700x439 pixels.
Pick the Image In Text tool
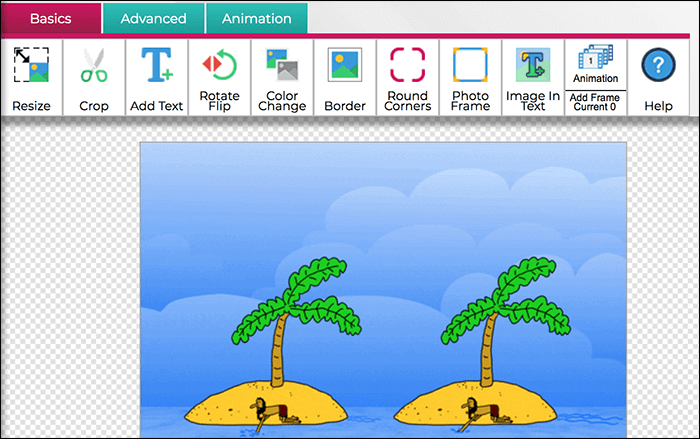point(533,67)
